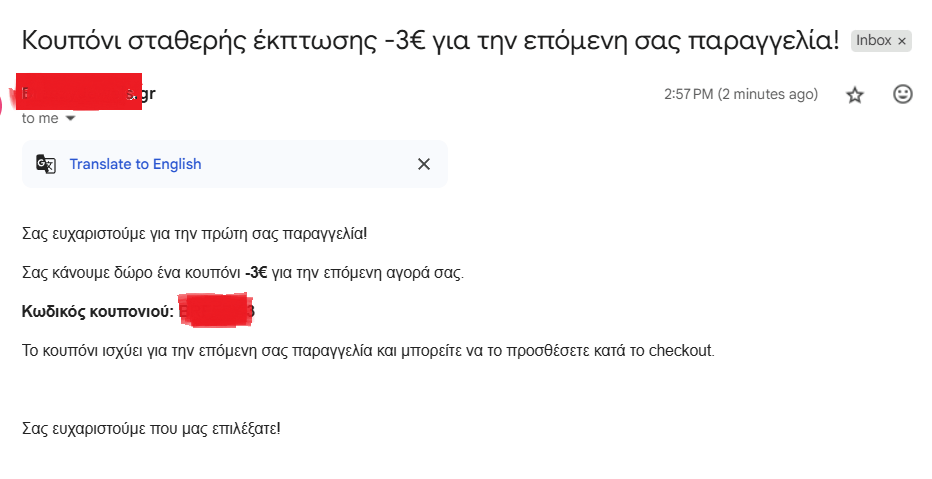
Task: Click the closing line 'Σας ευχαριστούμε που μας επιλέξατε!'
Action: (151, 429)
